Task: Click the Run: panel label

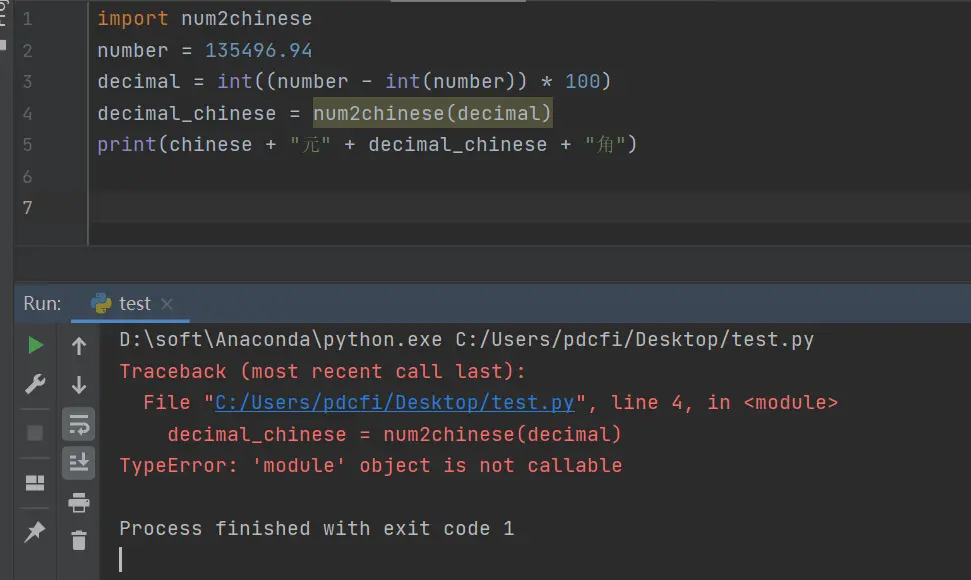Action: 42,303
